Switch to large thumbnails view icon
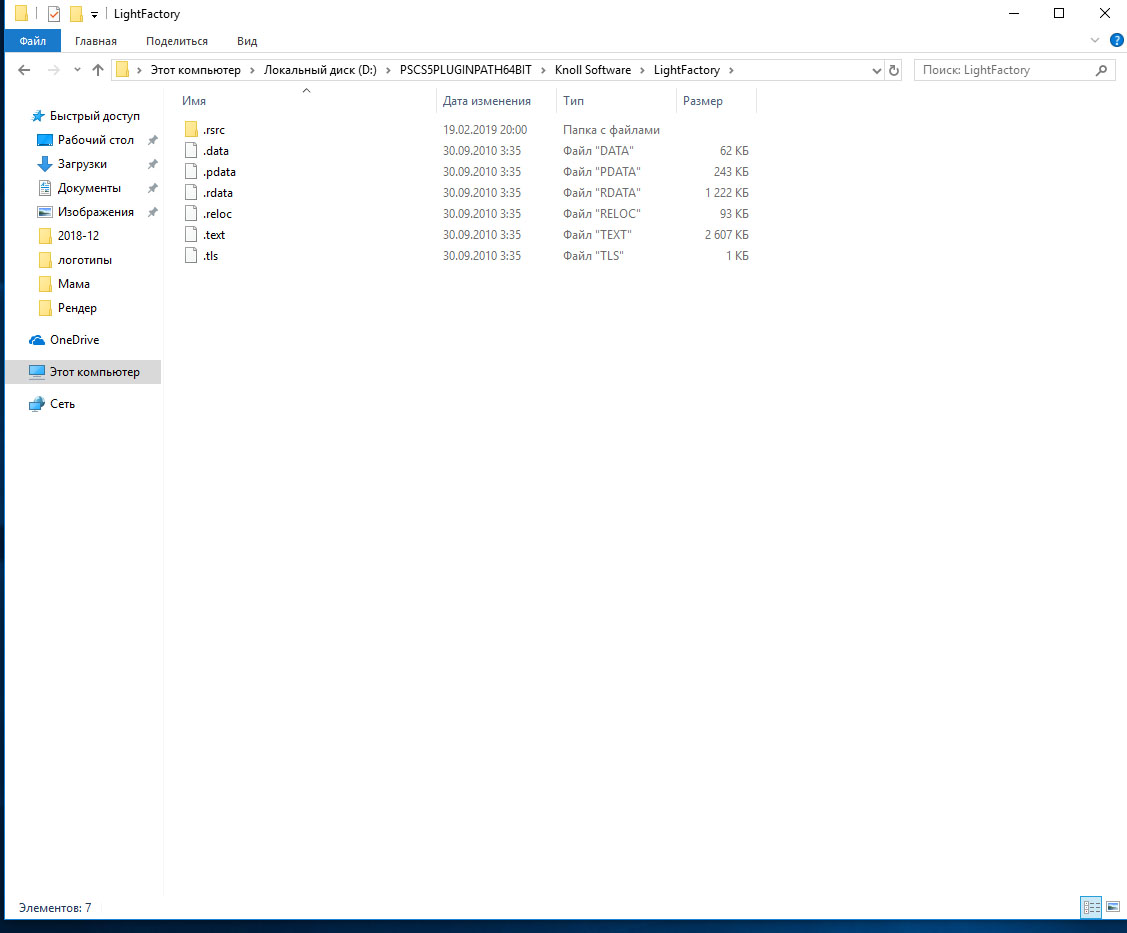The height and width of the screenshot is (933, 1127). 1113,907
